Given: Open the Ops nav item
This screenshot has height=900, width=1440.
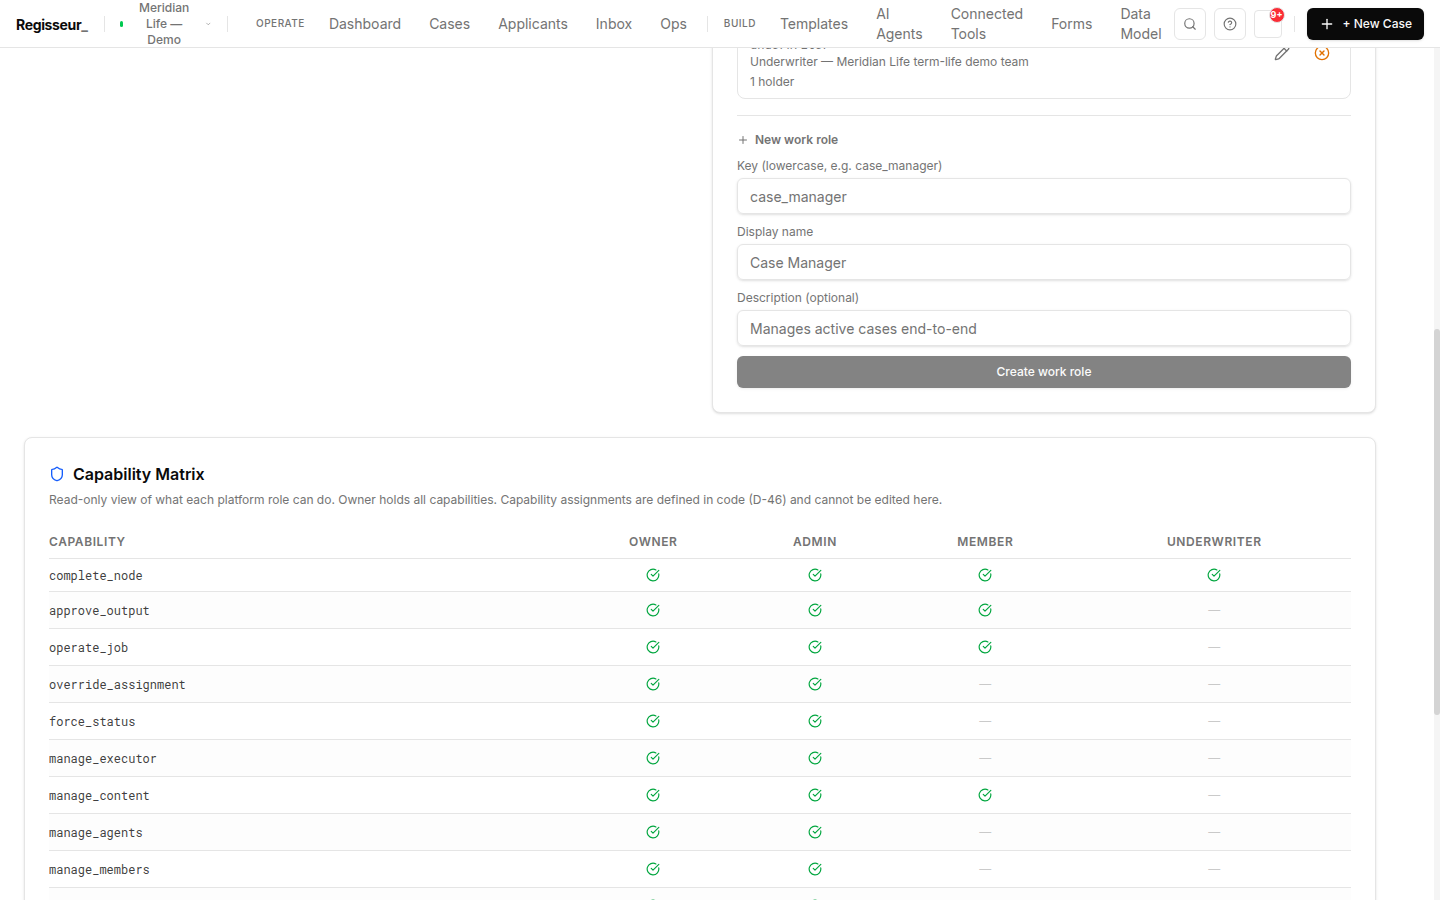Looking at the screenshot, I should 673,24.
